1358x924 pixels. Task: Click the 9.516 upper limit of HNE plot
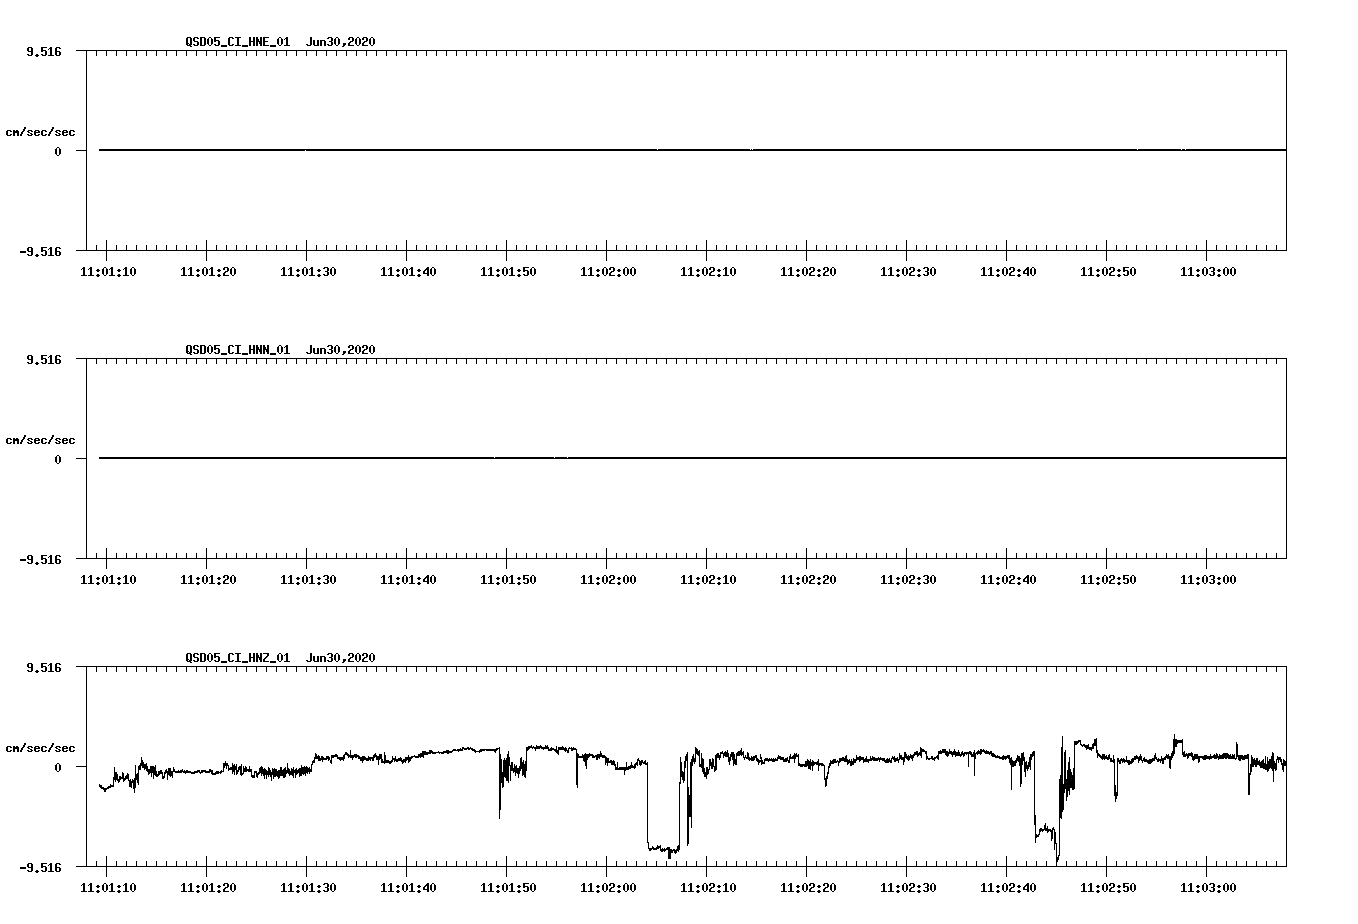pyautogui.click(x=44, y=51)
